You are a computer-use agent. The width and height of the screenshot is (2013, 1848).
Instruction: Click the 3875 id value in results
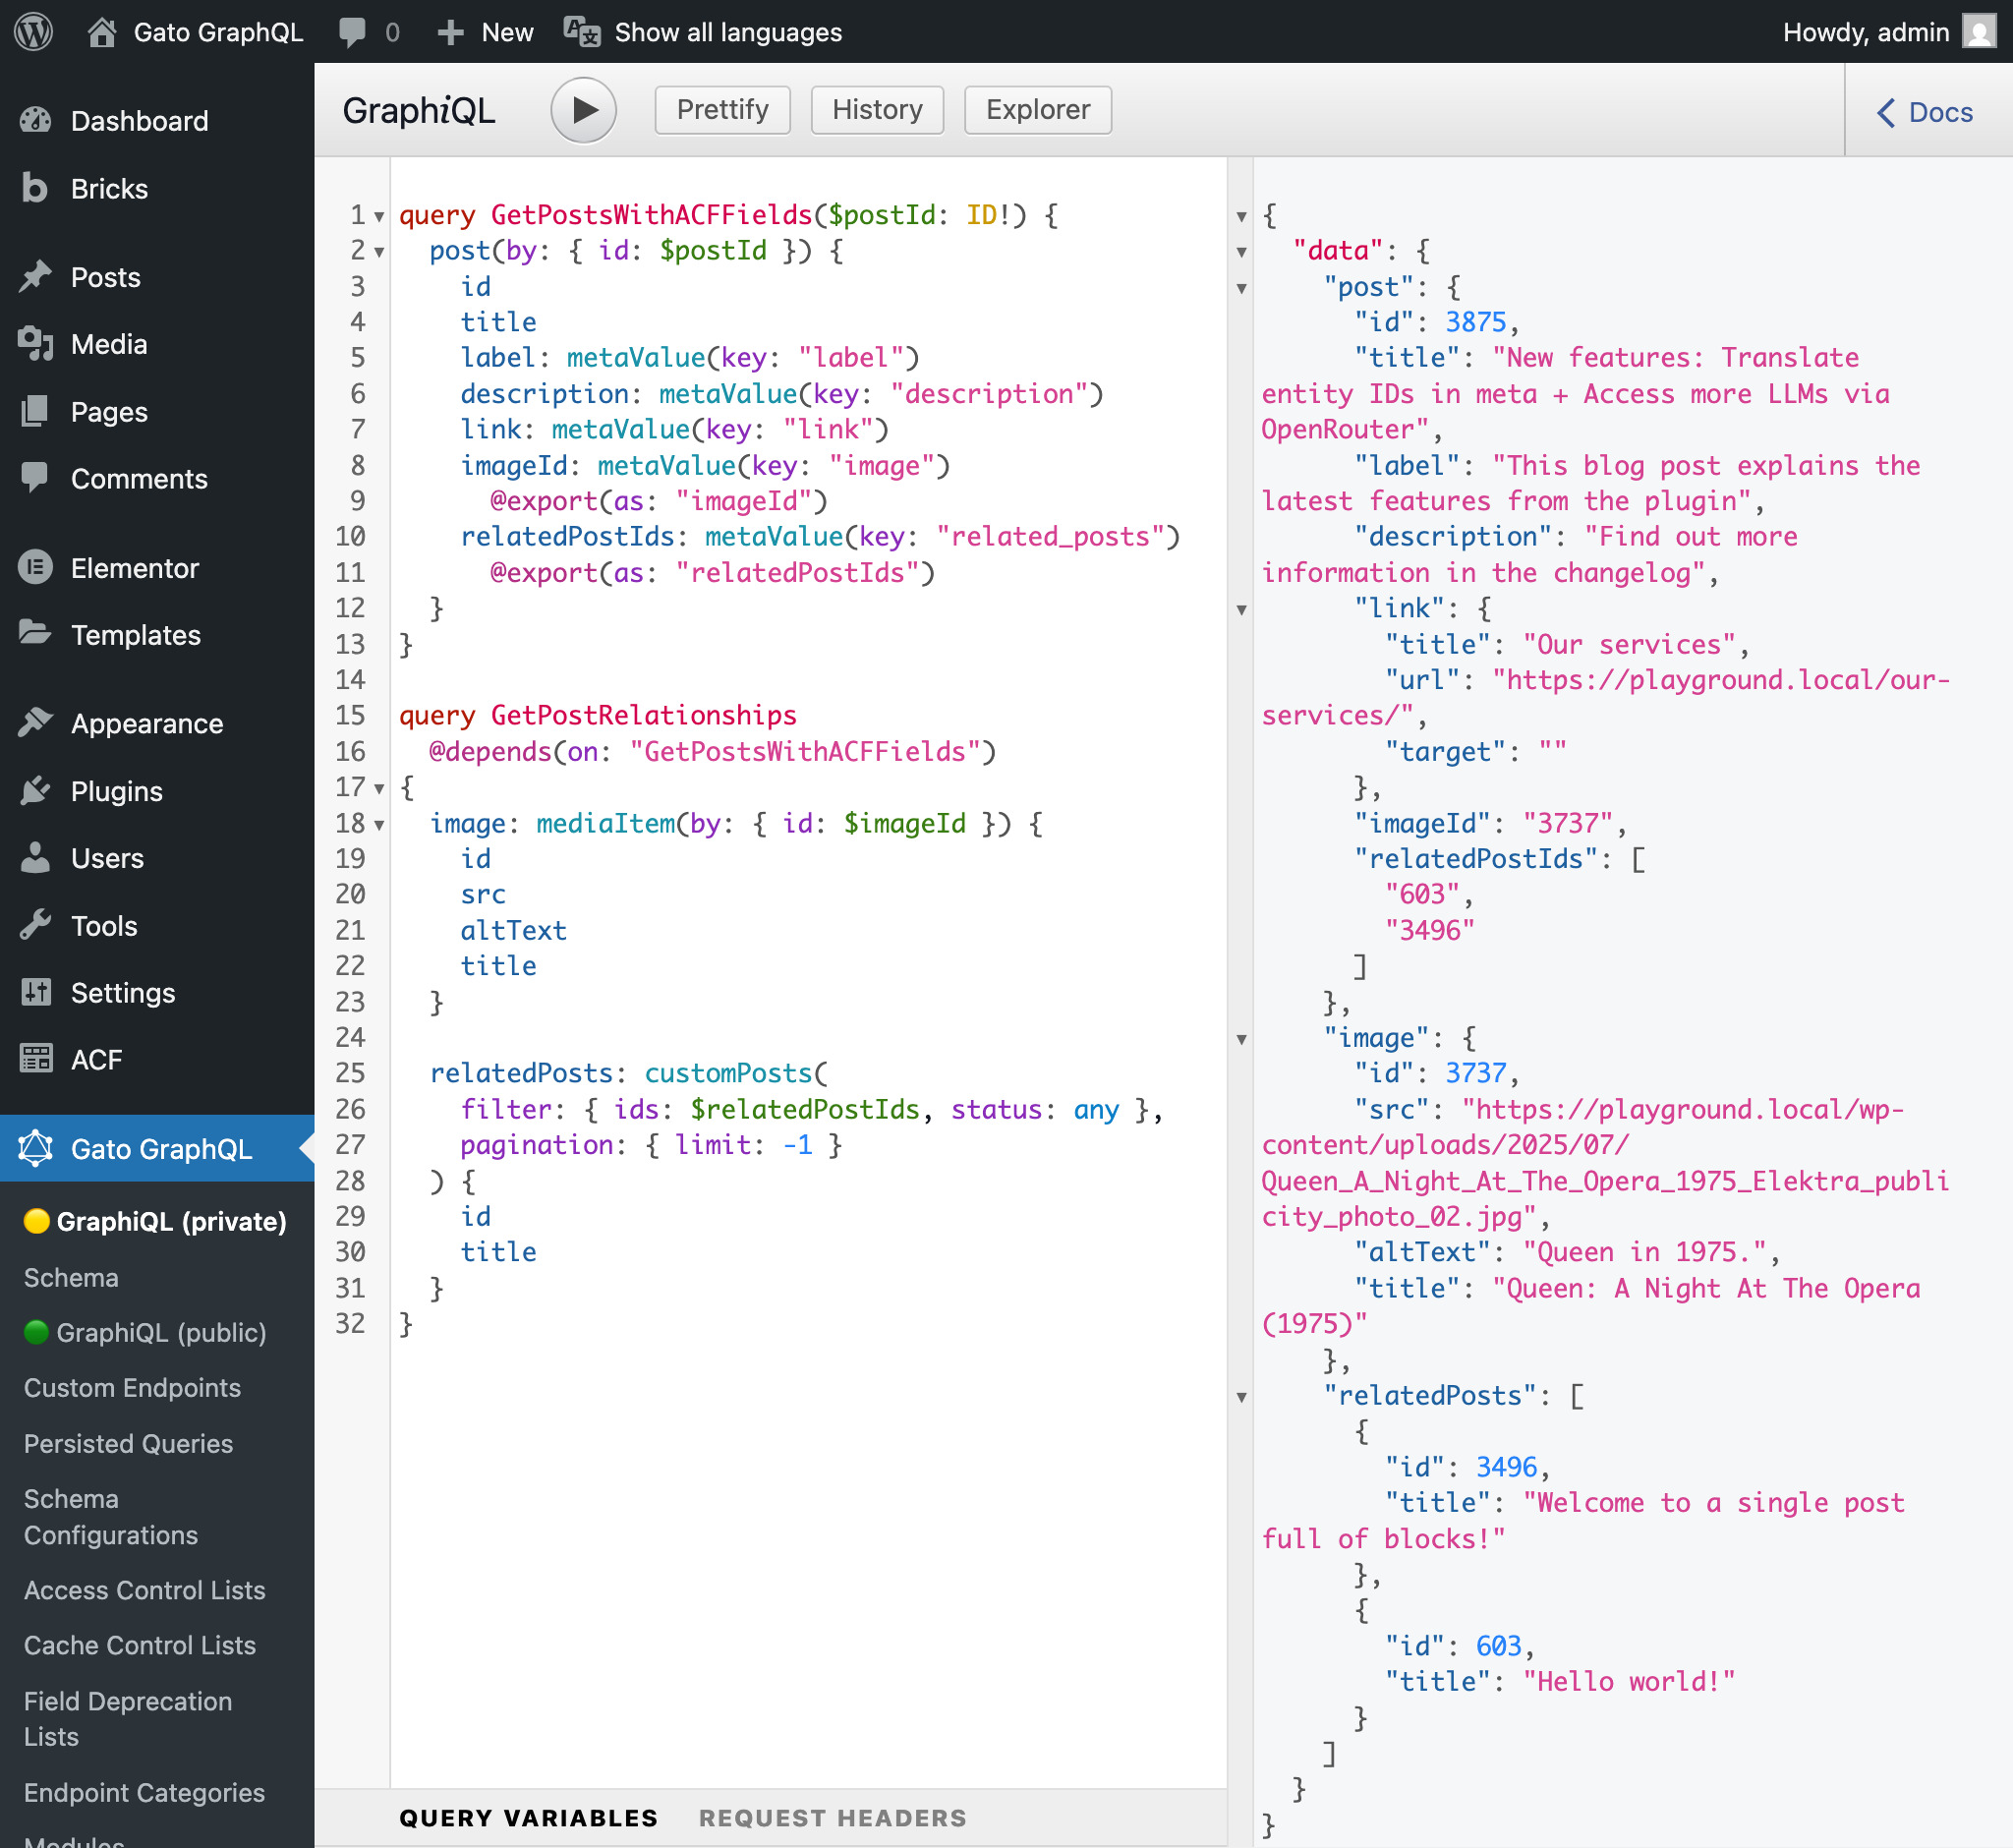[1475, 322]
